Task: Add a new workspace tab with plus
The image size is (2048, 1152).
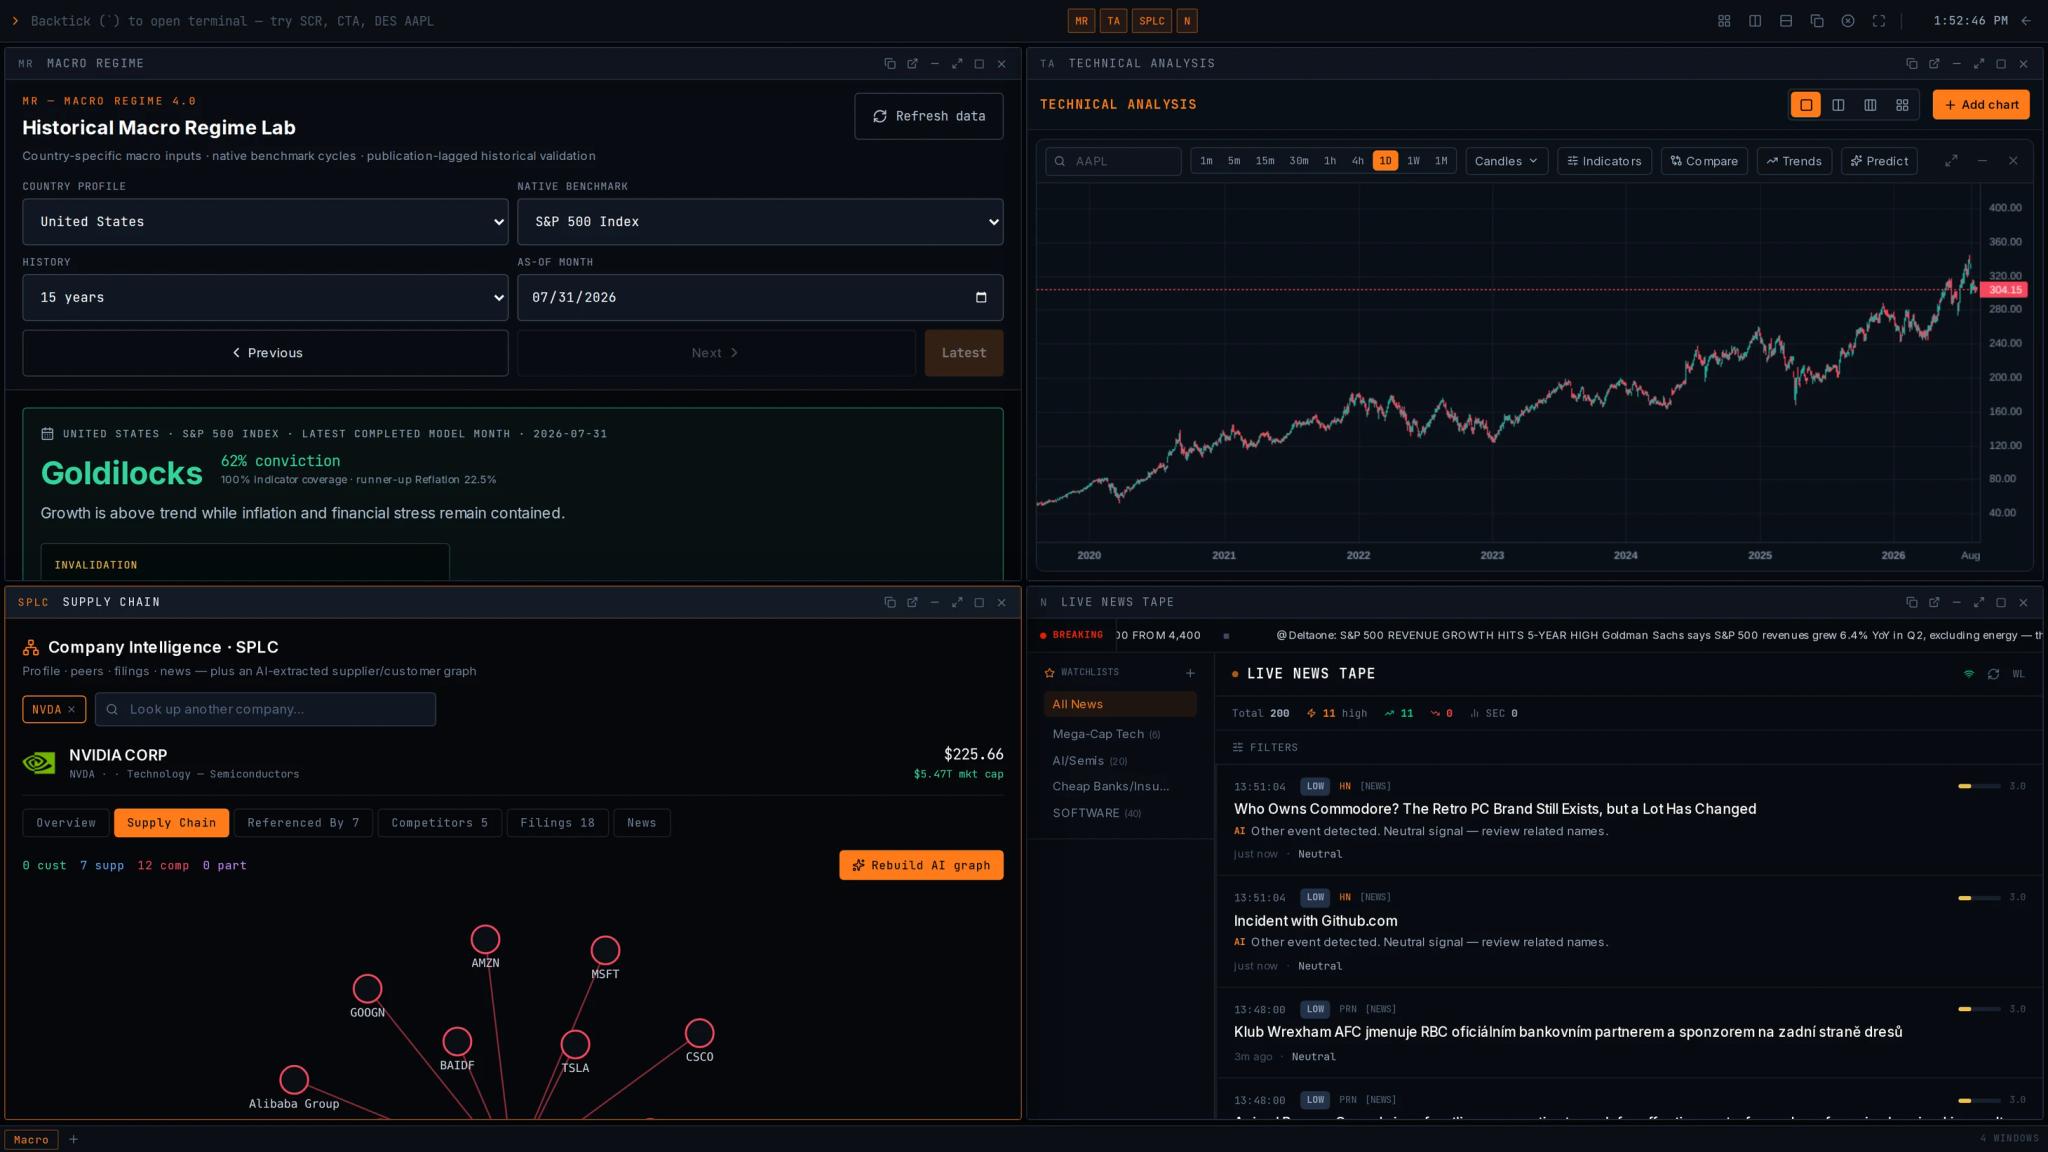Action: coord(73,1139)
